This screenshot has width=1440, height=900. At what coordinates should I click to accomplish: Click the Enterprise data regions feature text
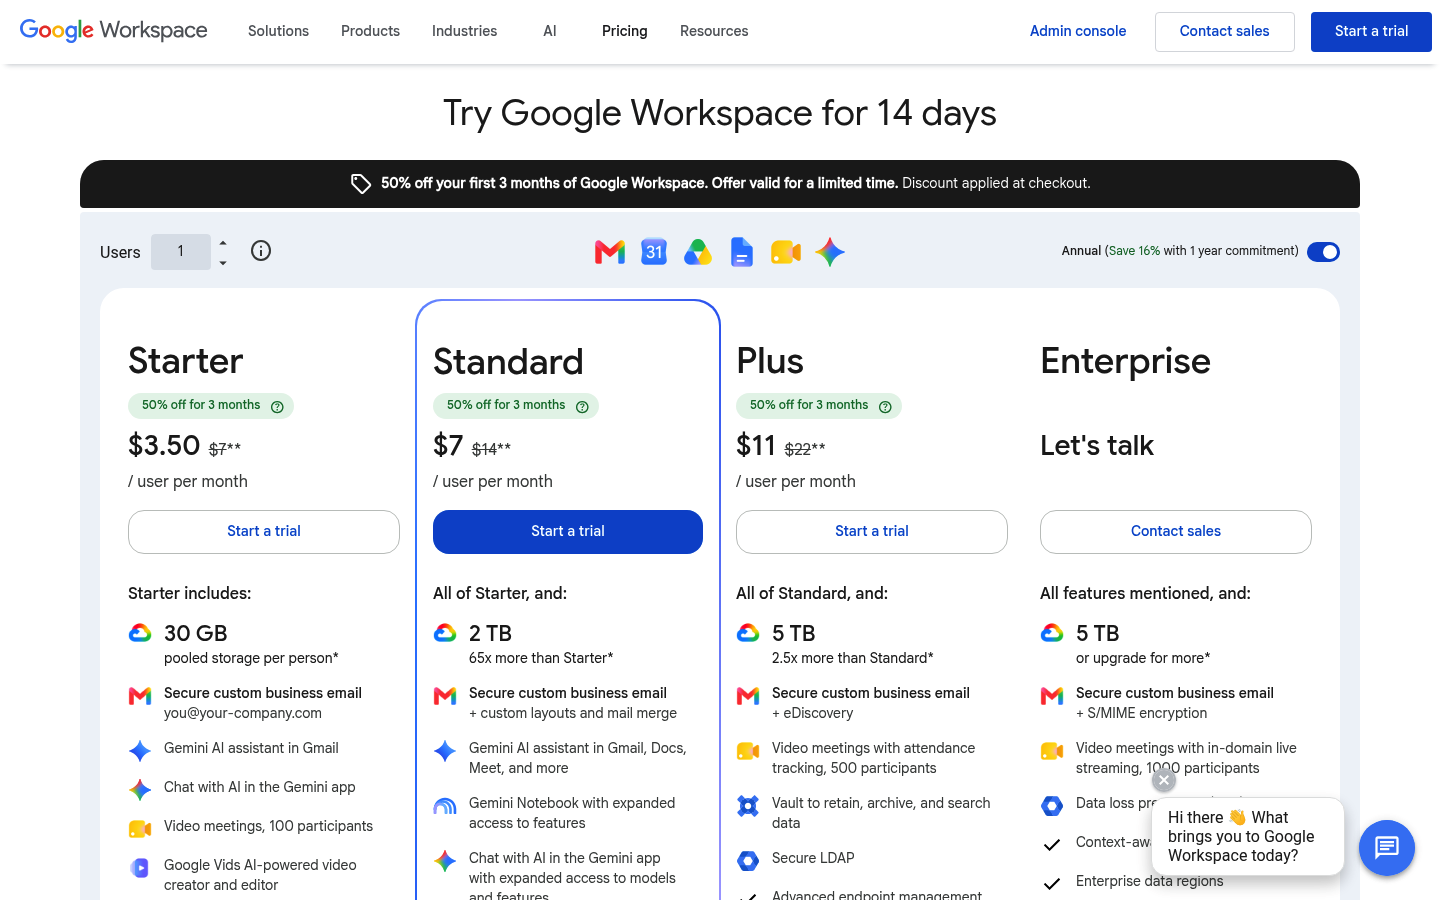pyautogui.click(x=1150, y=881)
